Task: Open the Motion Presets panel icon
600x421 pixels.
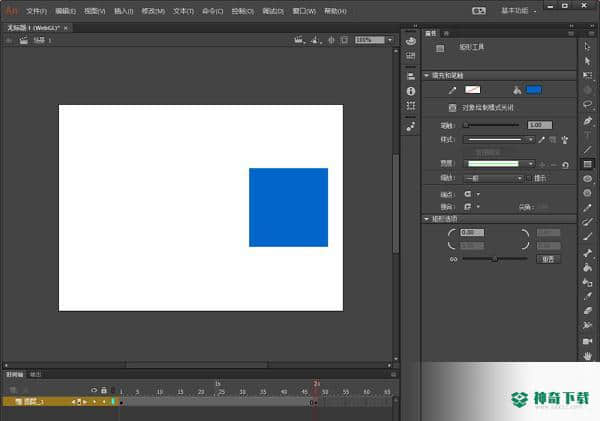Action: pos(411,126)
